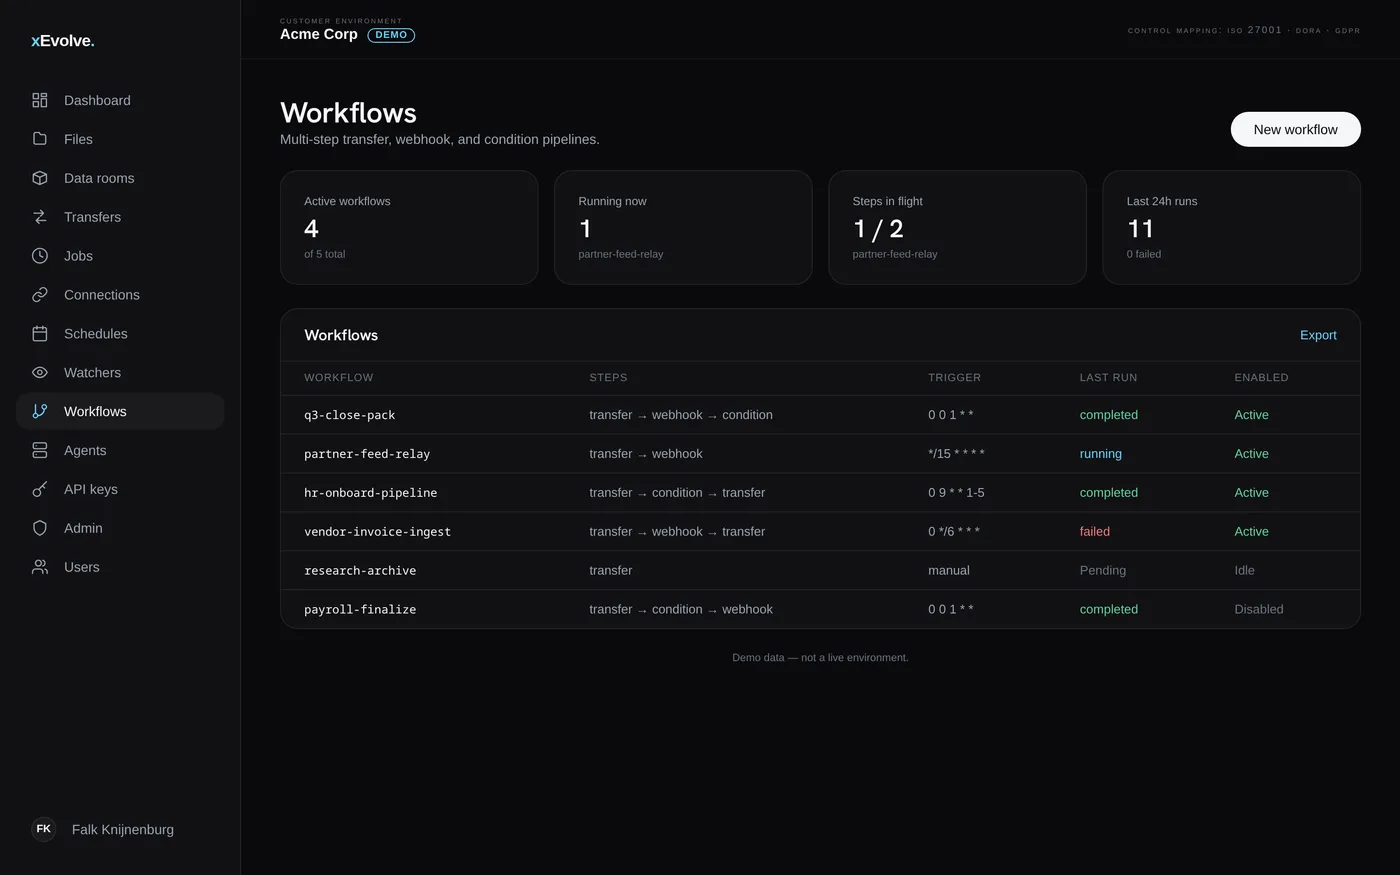Click the Acme Corp environment name
The width and height of the screenshot is (1400, 875).
(318, 34)
